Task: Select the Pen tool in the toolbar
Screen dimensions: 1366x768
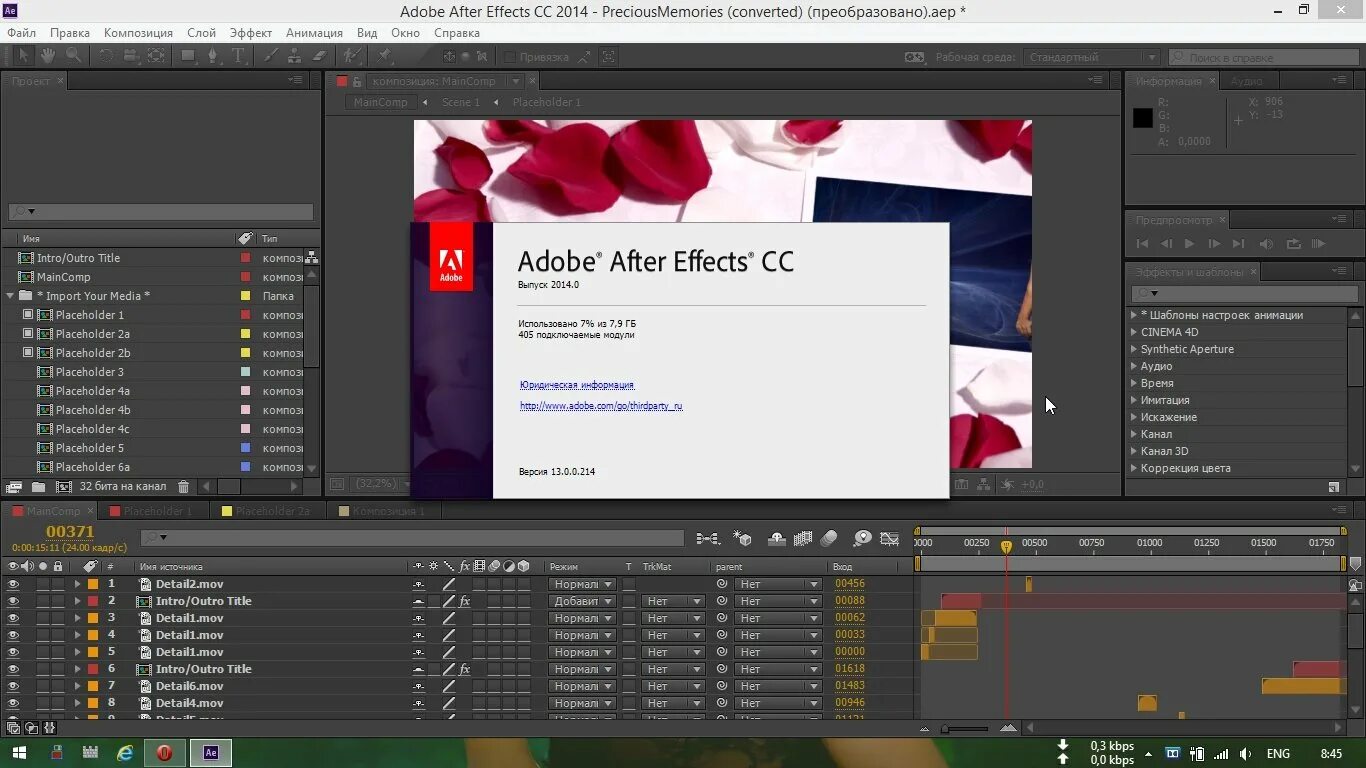Action: (213, 56)
